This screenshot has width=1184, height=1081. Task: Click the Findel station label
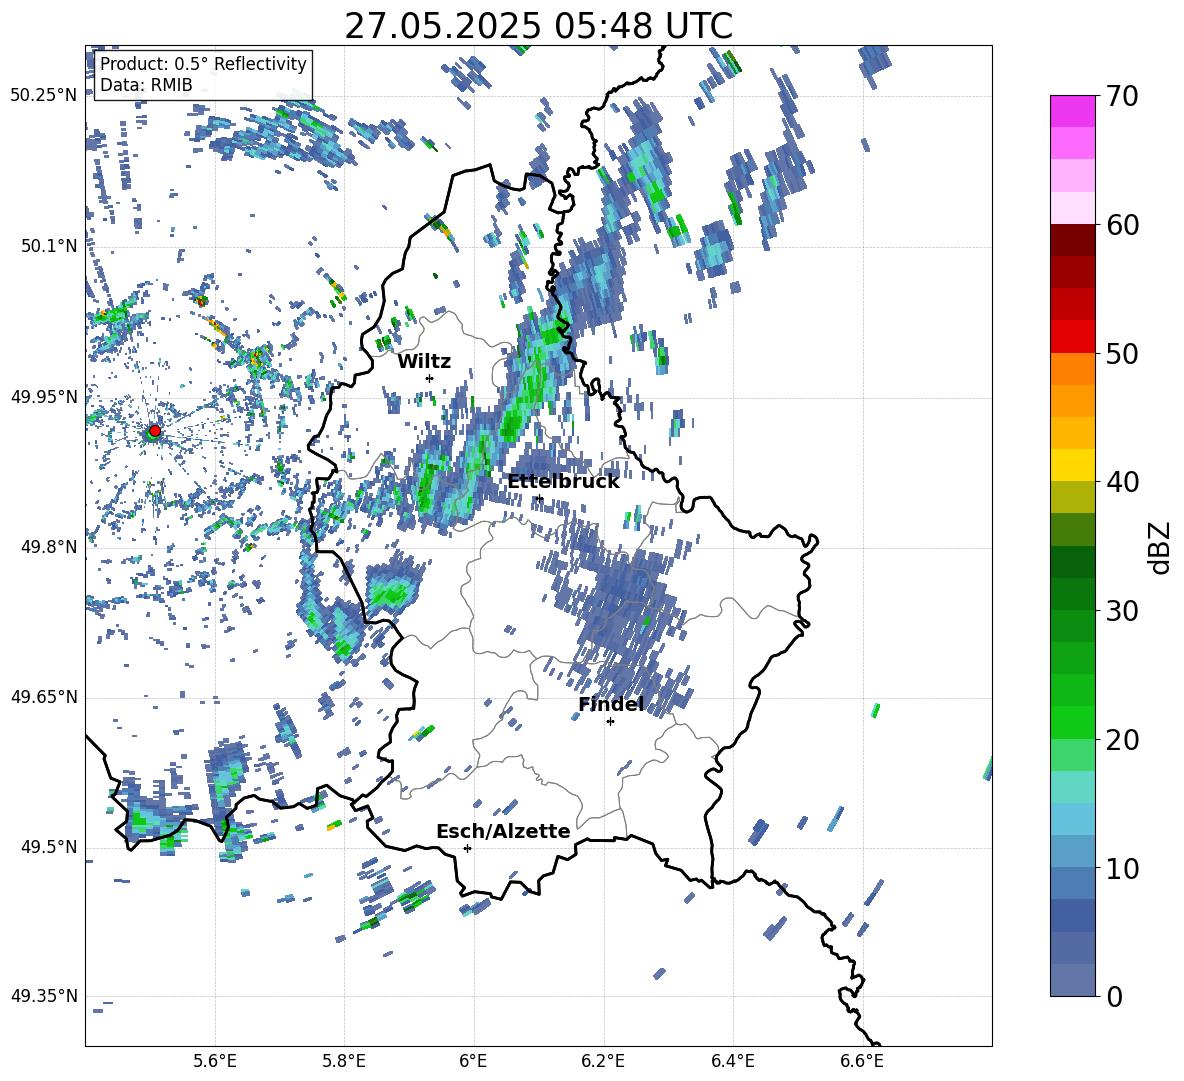coord(611,704)
